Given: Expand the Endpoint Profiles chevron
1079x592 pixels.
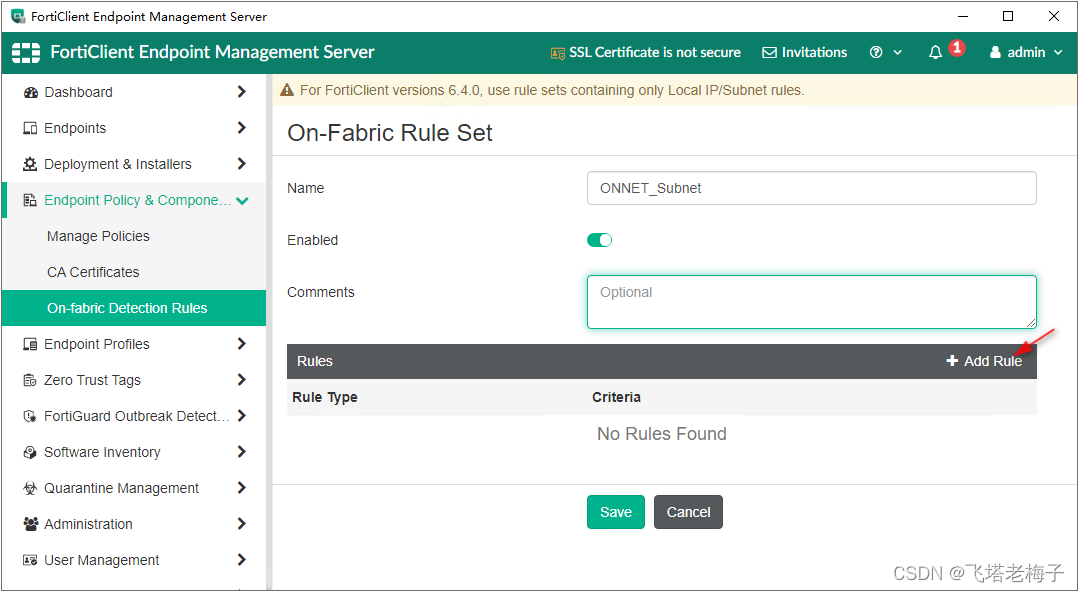Looking at the screenshot, I should coord(242,343).
